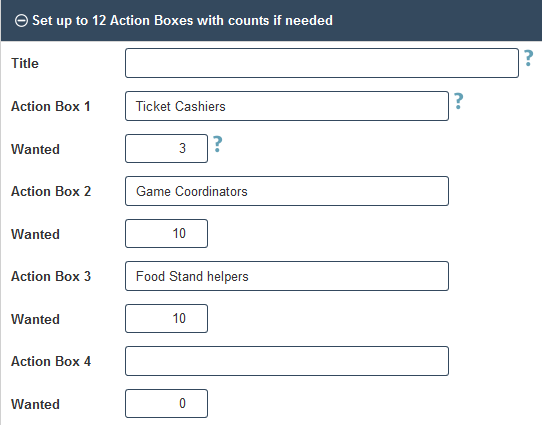Click the Wanted field showing 0
542x425 pixels.
166,404
